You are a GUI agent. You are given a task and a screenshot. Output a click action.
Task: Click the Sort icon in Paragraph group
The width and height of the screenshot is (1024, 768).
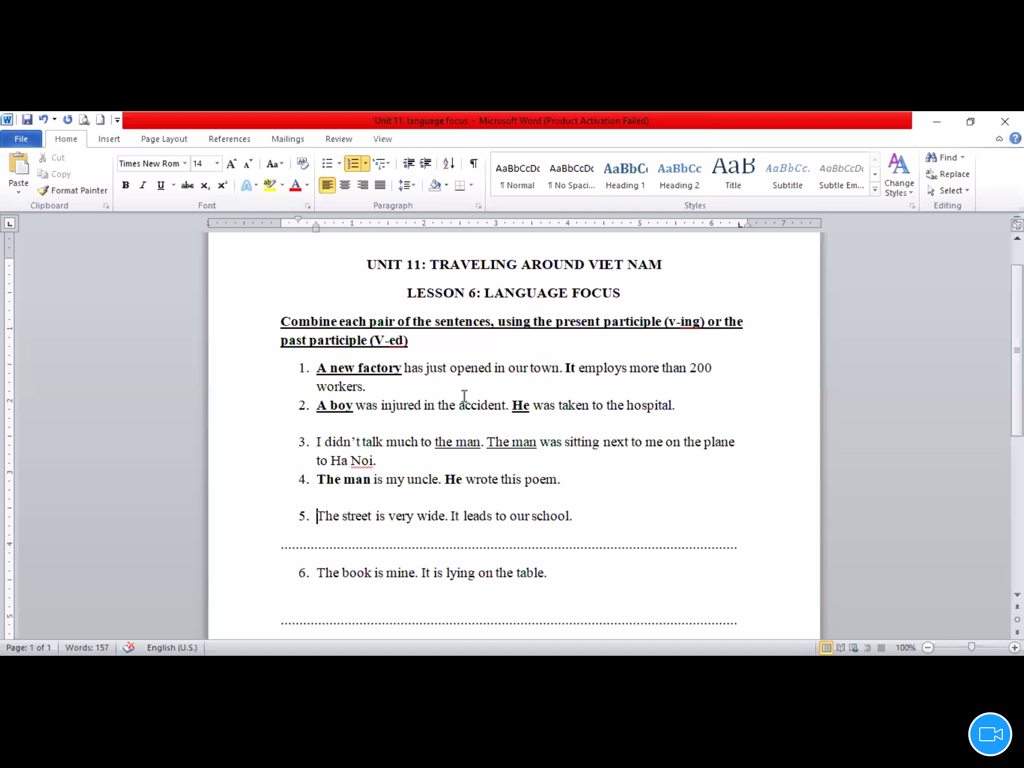coord(449,163)
